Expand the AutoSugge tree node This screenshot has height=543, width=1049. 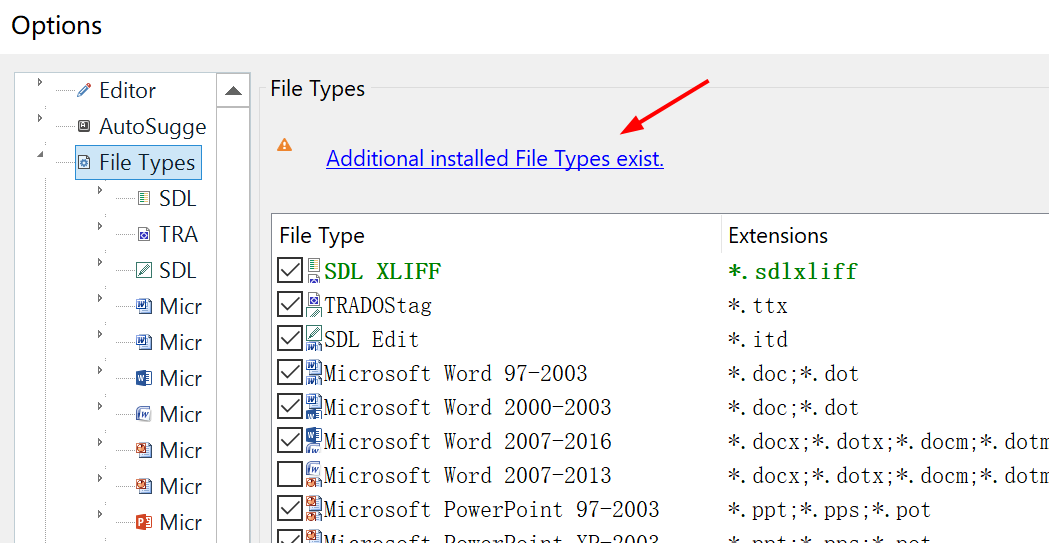[x=39, y=119]
